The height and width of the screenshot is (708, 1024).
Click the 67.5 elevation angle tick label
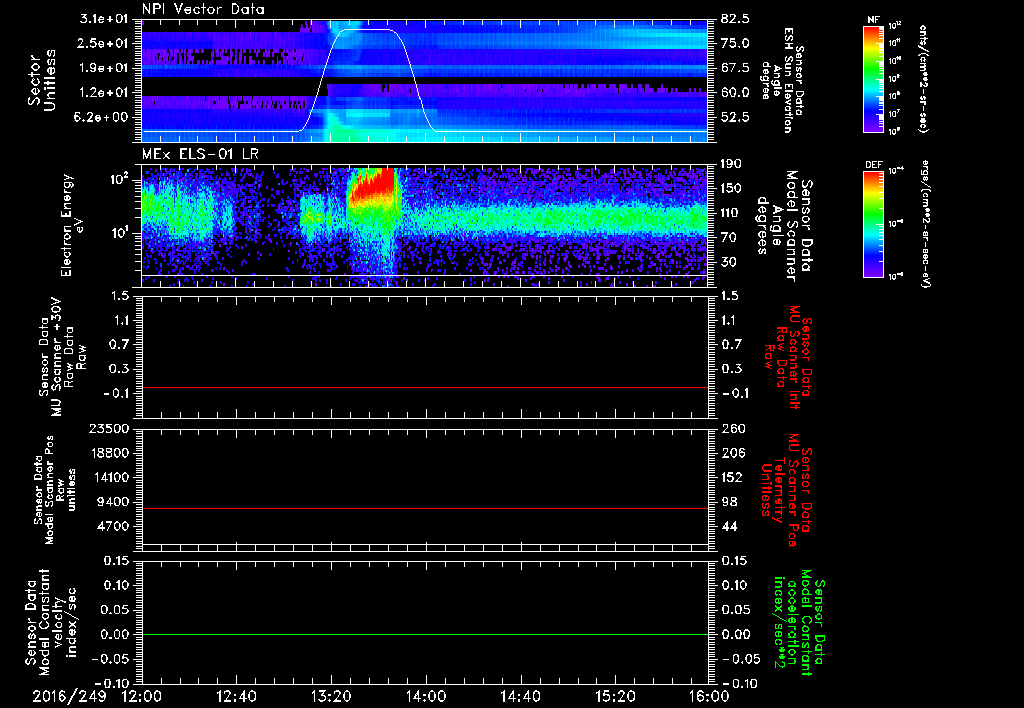735,68
